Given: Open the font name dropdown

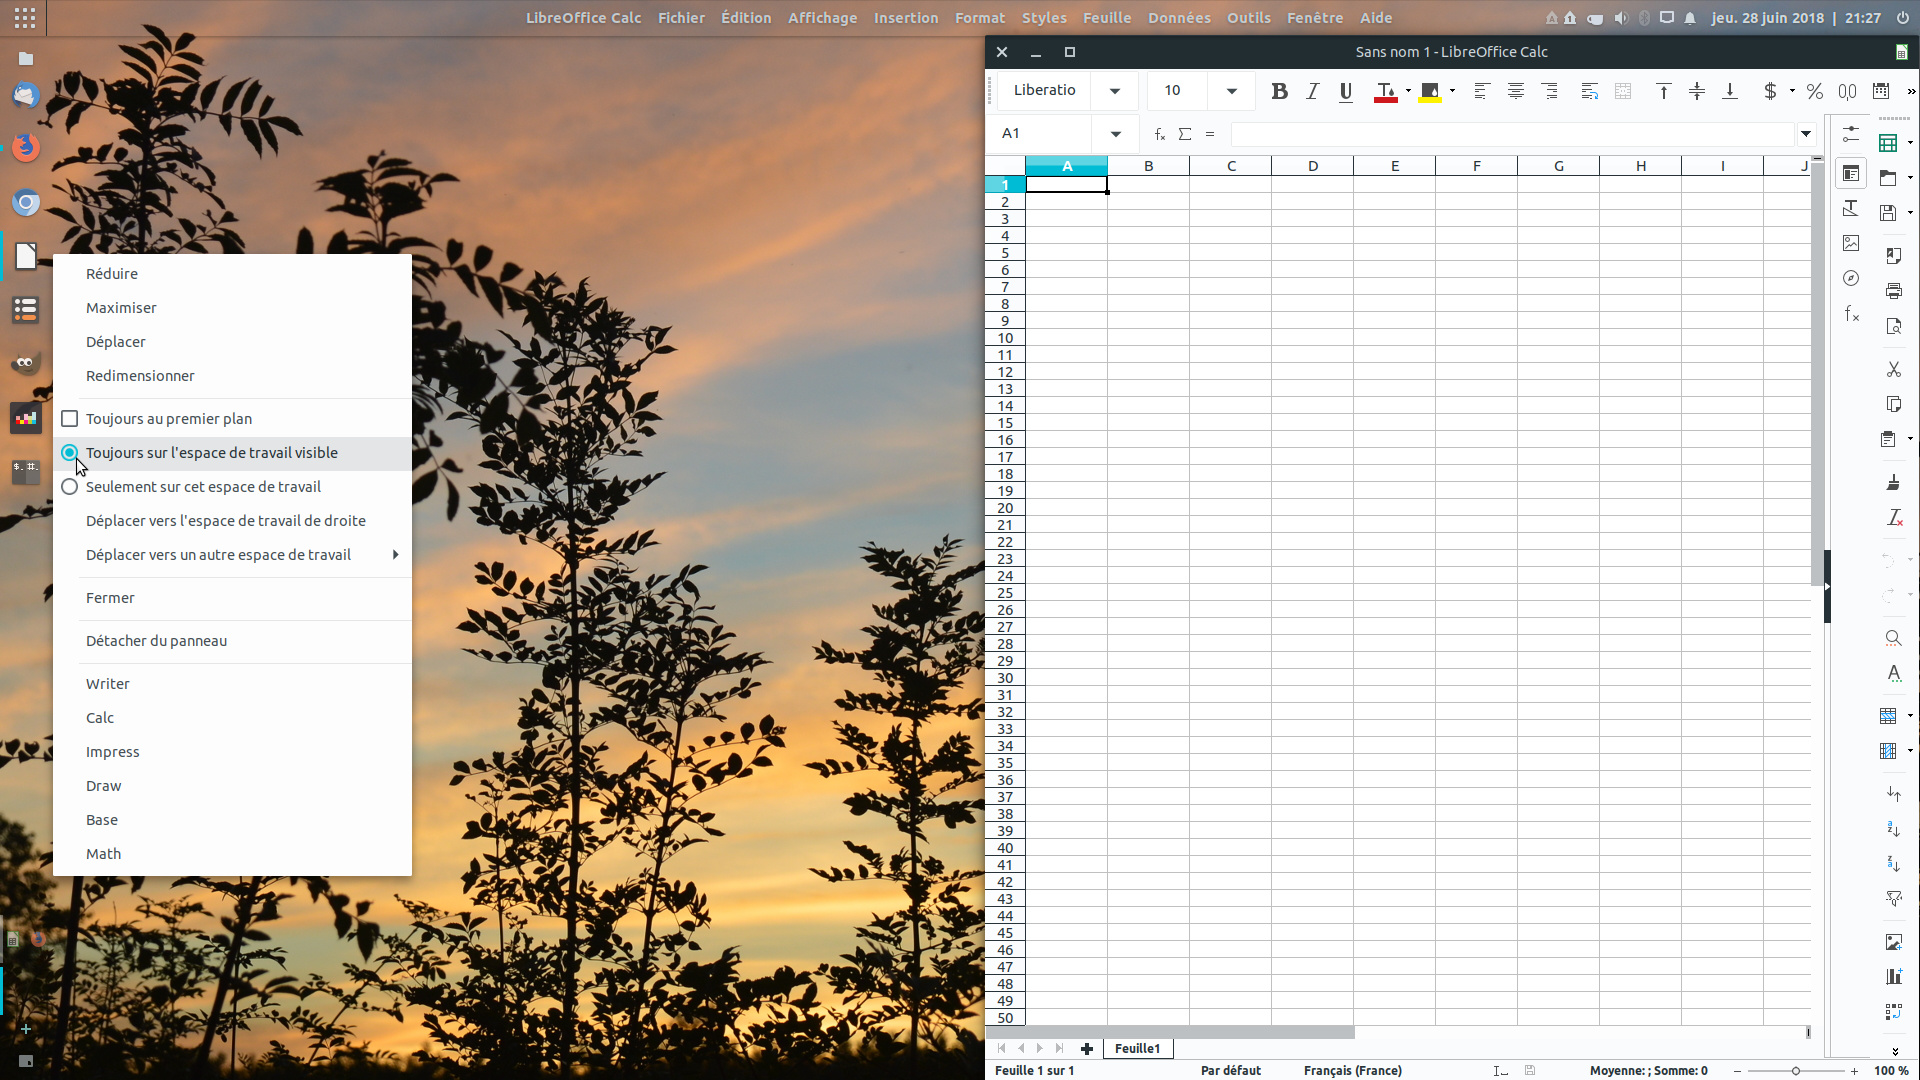Looking at the screenshot, I should tap(1115, 91).
